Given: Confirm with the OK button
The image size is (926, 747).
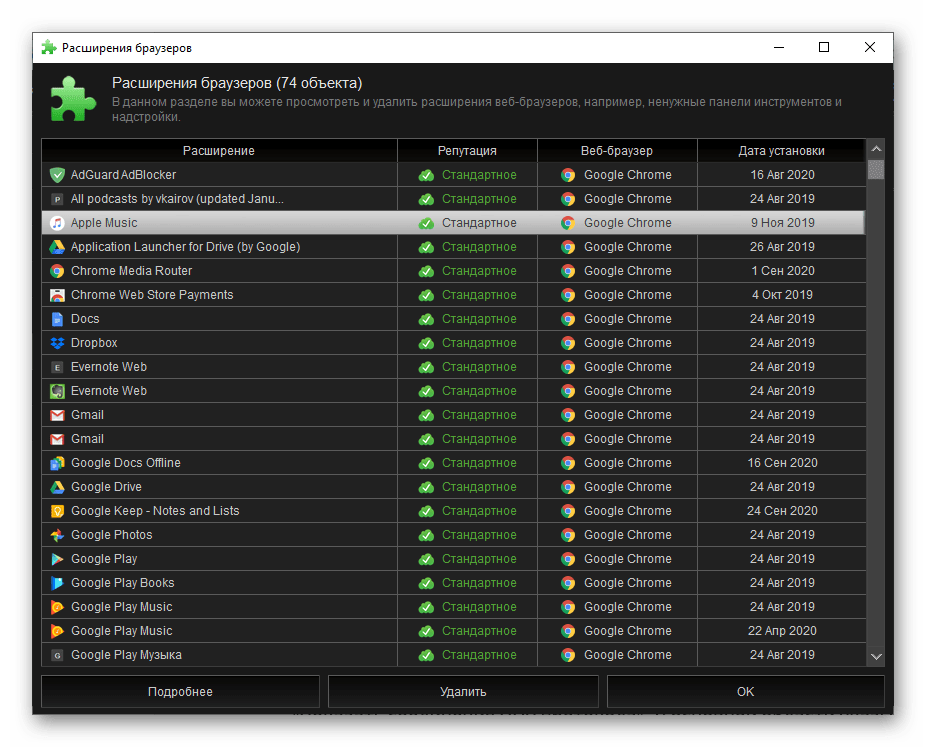Looking at the screenshot, I should pyautogui.click(x=745, y=691).
